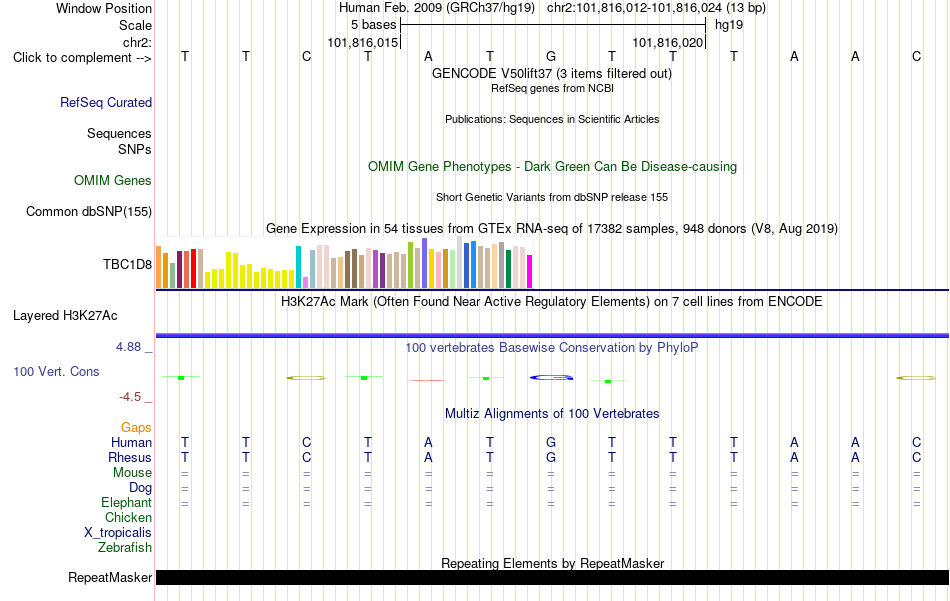Click the blue Layered H3K27Ac signal bar
Image resolution: width=950 pixels, height=601 pixels.
(552, 335)
